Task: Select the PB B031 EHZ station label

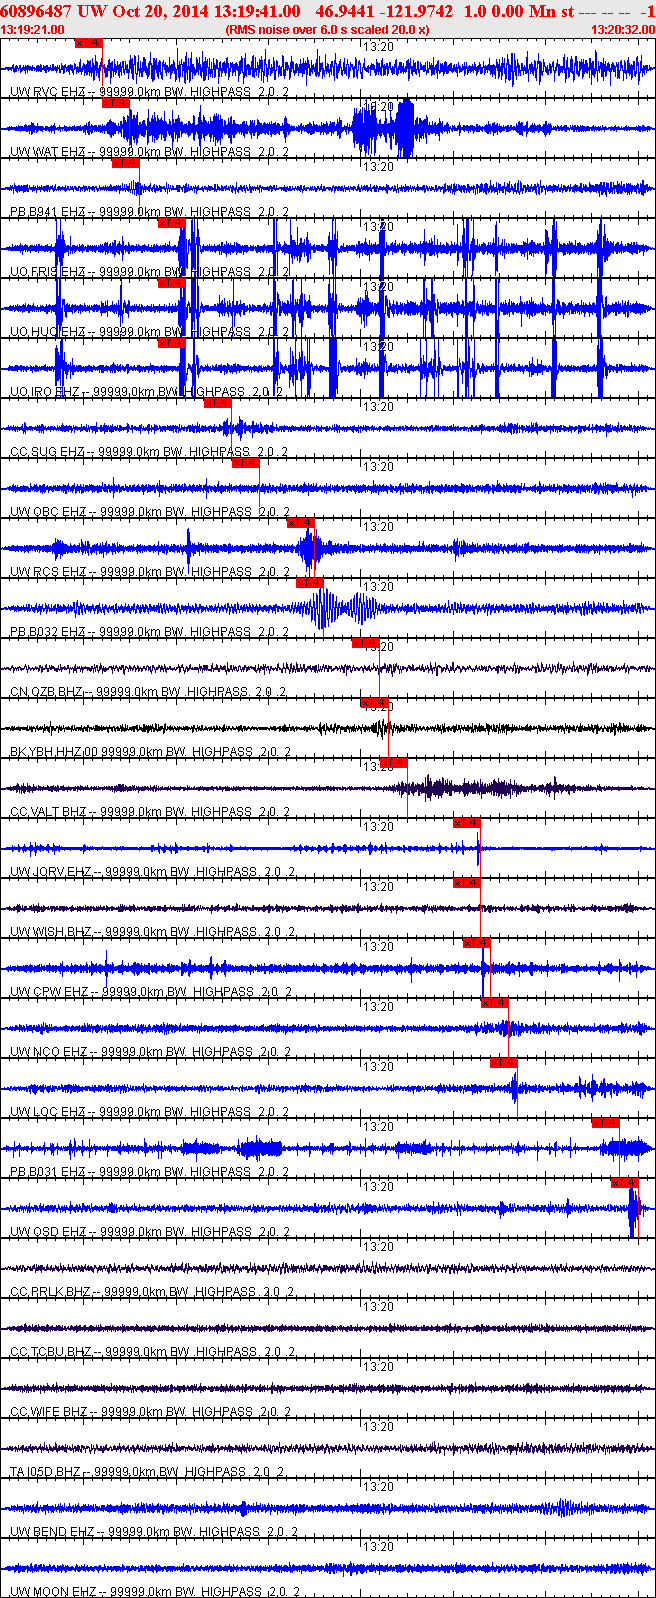Action: (150, 1172)
